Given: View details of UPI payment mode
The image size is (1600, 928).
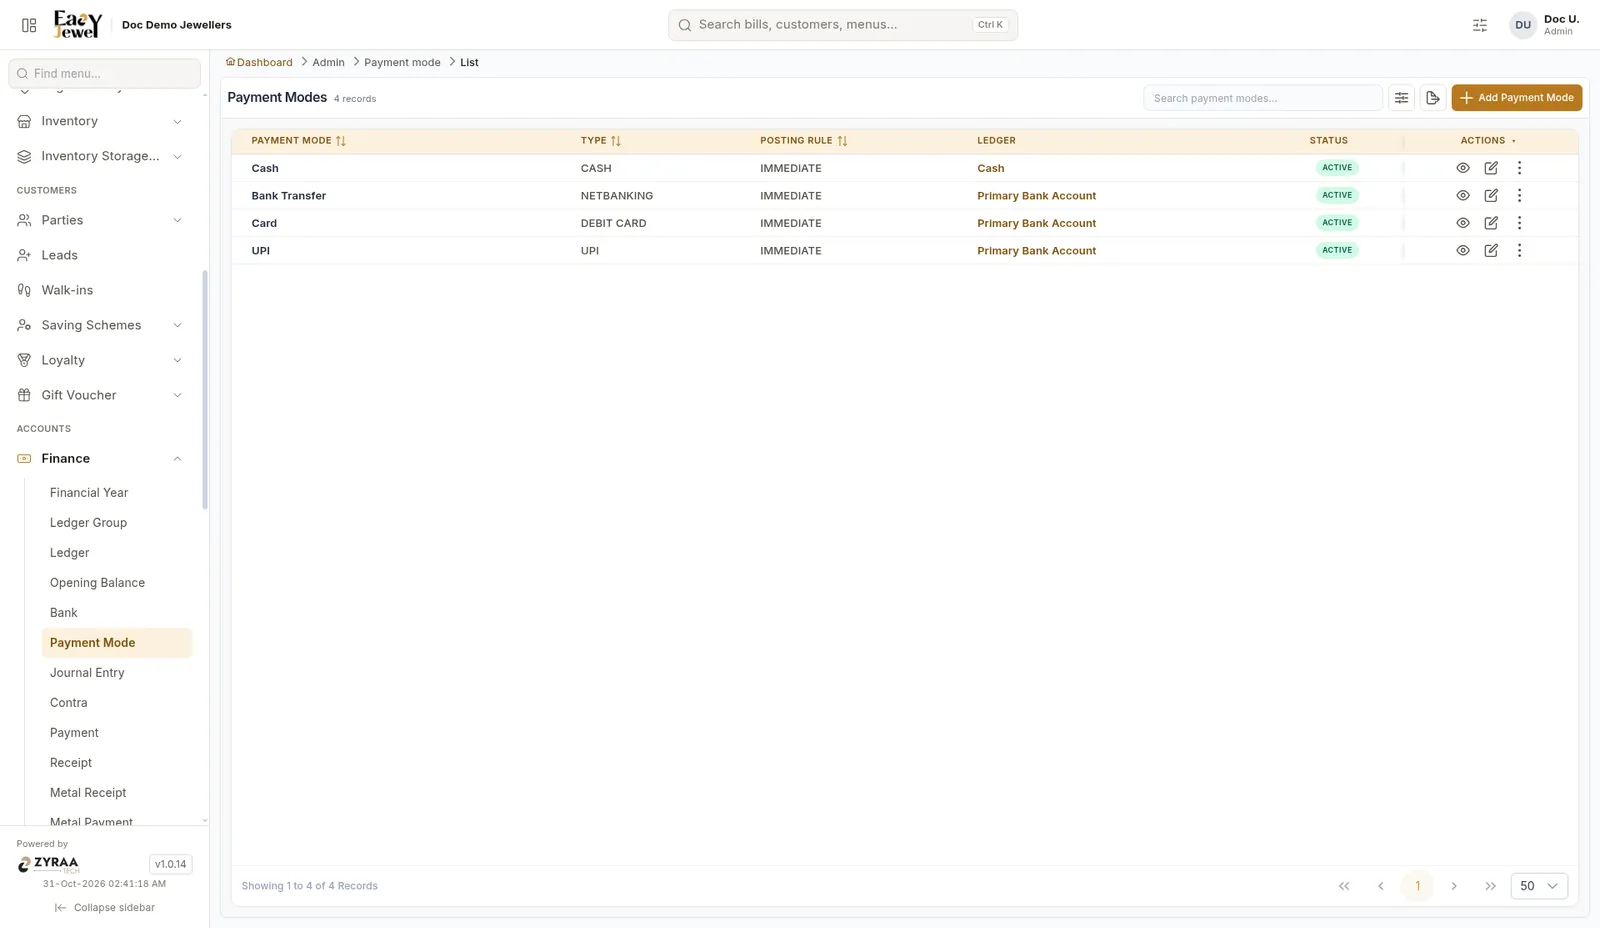Looking at the screenshot, I should (1462, 251).
